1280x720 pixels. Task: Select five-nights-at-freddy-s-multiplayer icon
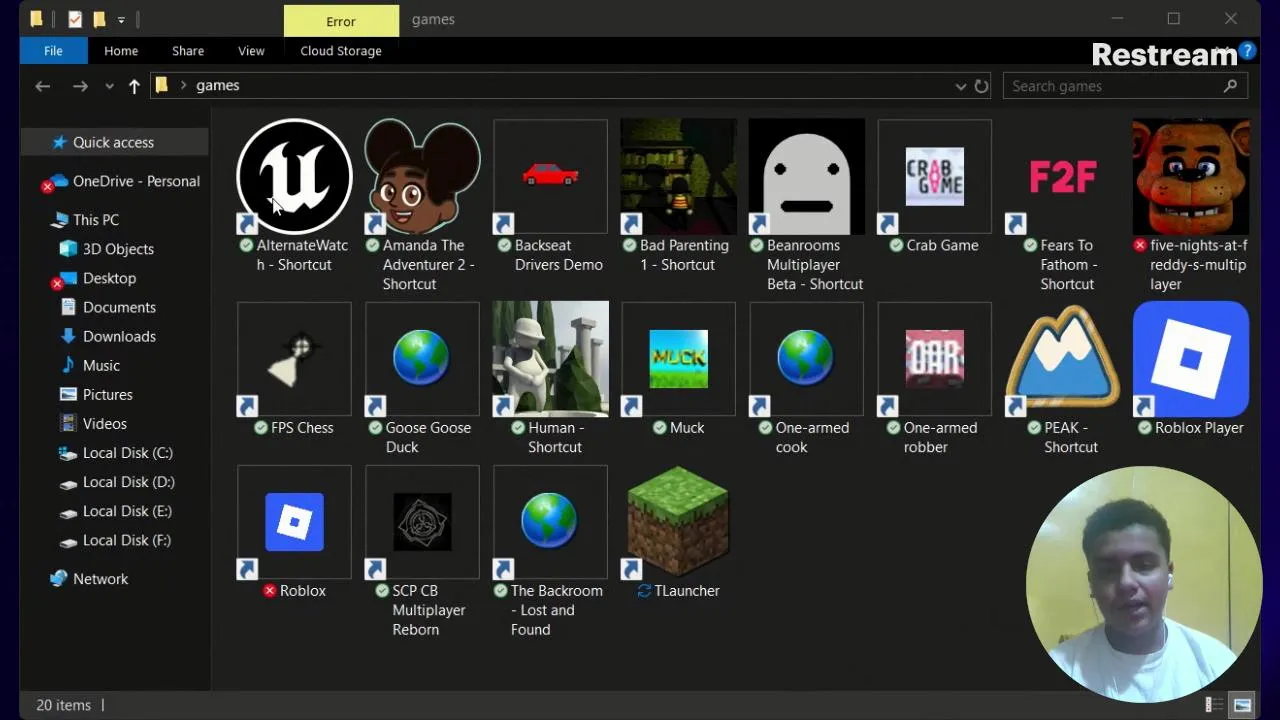(x=1191, y=177)
